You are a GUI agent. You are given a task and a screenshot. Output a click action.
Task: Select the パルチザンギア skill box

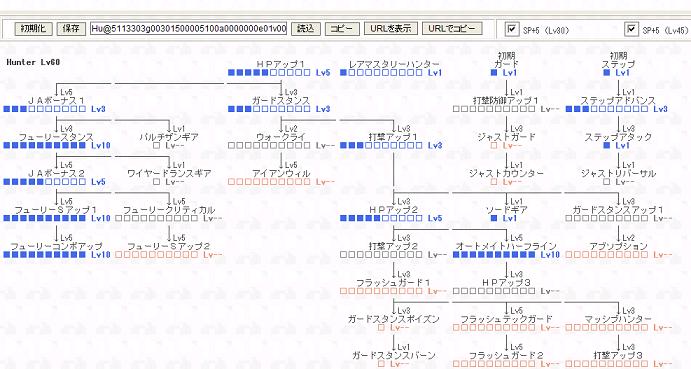coord(156,145)
